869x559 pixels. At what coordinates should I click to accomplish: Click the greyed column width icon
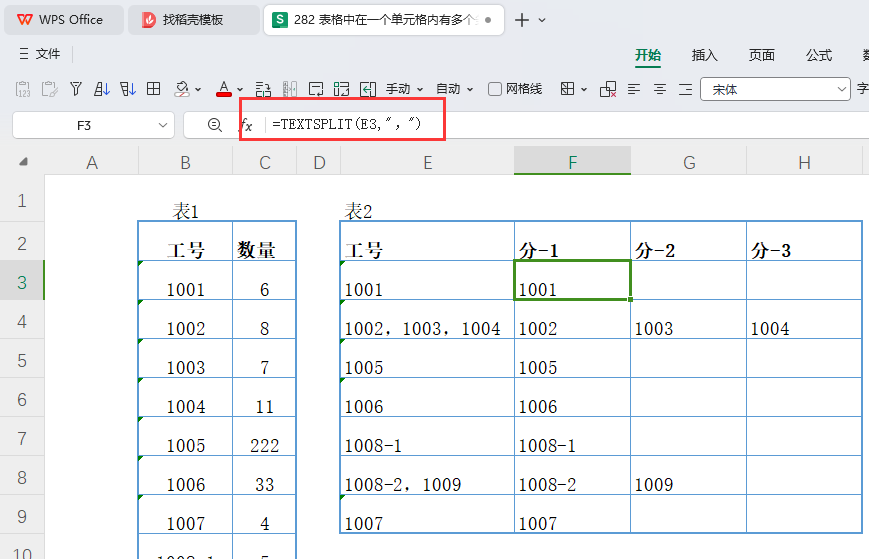tap(290, 89)
